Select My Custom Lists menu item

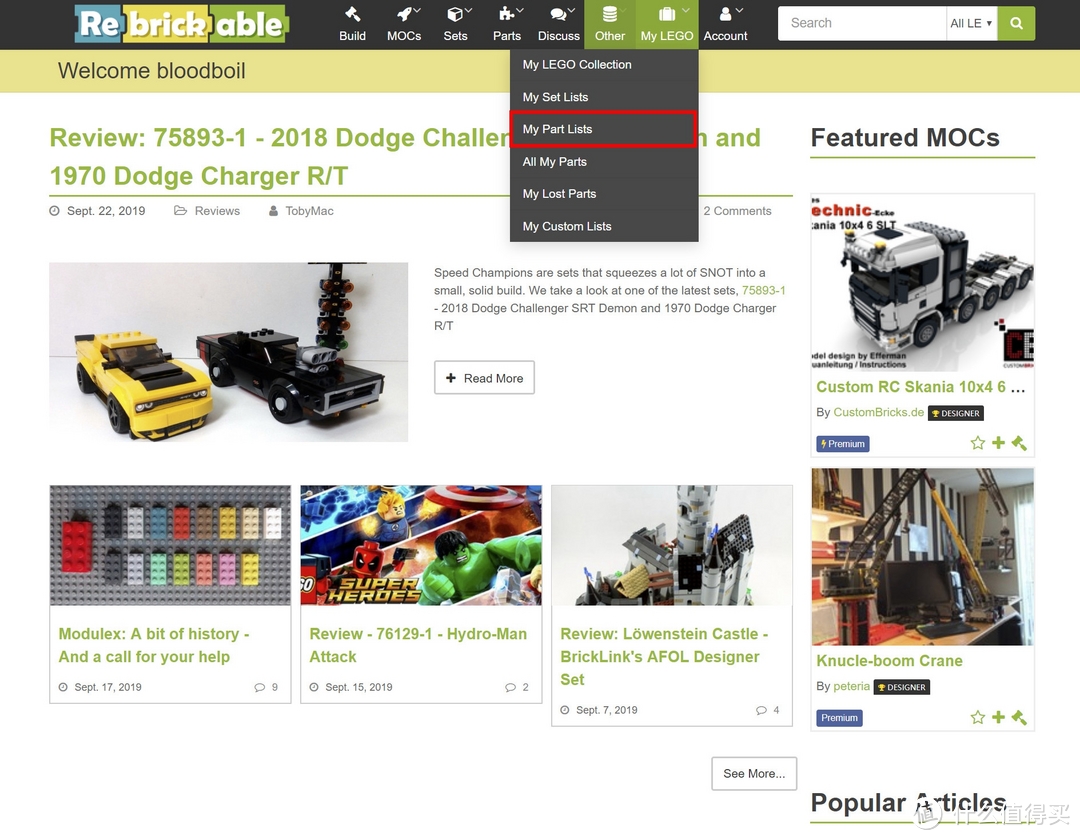pos(604,227)
